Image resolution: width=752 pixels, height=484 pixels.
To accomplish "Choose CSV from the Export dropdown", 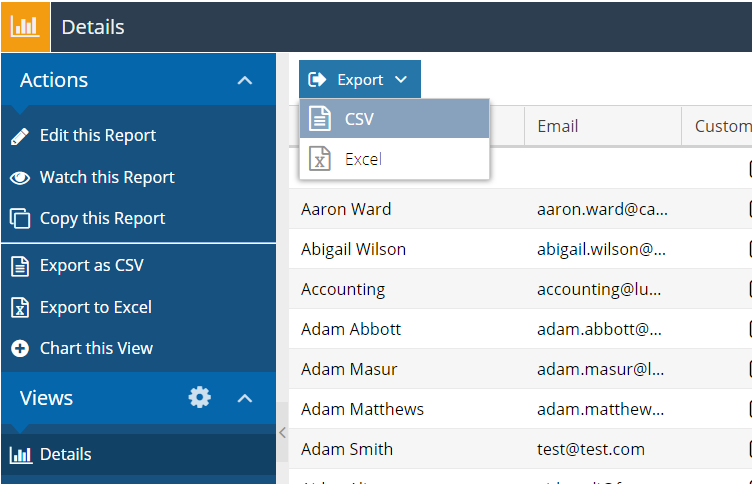I will click(394, 118).
